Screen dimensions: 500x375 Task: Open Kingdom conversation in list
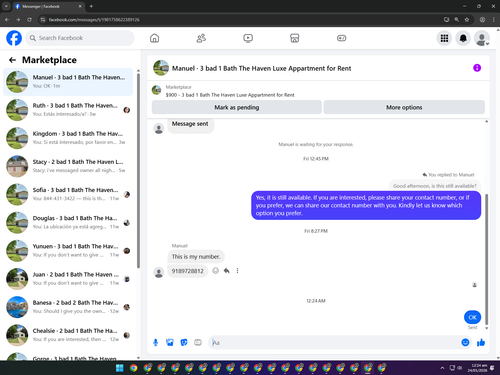coord(68,138)
